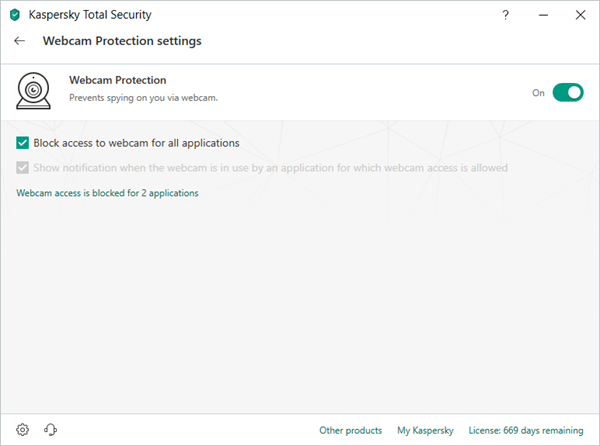Uncheck Block access to webcam for all applications
This screenshot has width=600, height=446.
(x=23, y=143)
